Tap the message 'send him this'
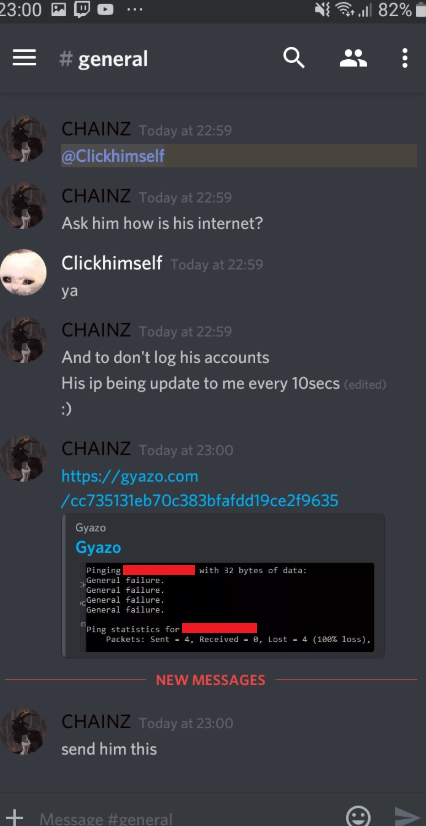The width and height of the screenshot is (426, 826). 109,749
